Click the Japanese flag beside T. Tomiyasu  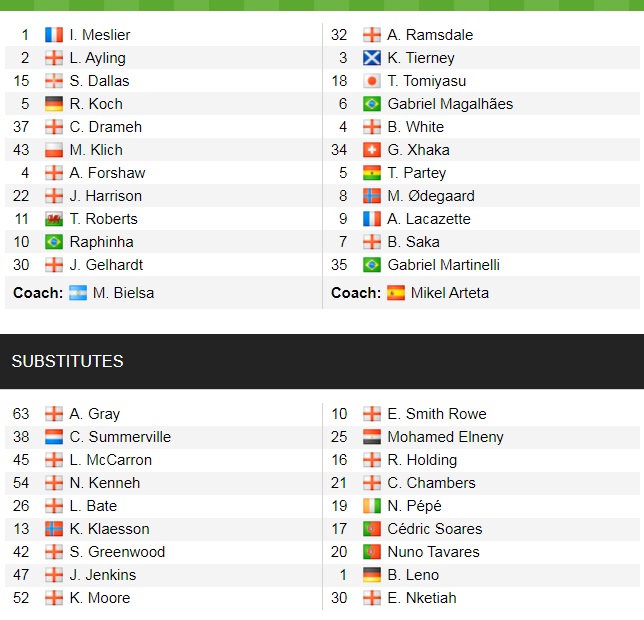(372, 81)
